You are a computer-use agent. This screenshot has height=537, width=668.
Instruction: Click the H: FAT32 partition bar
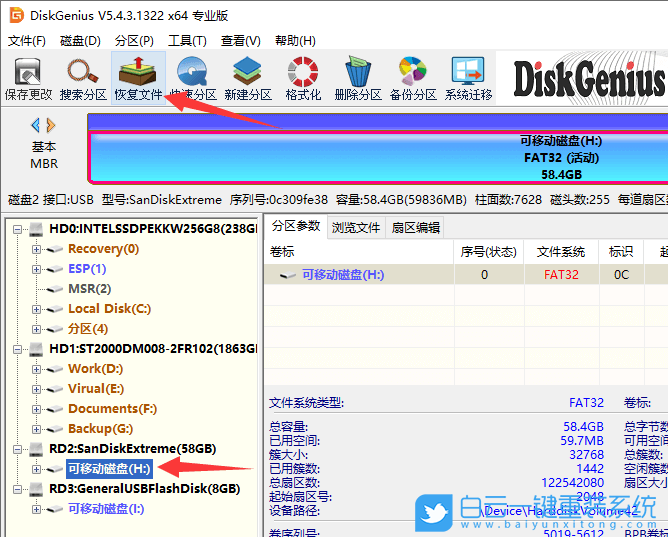378,157
